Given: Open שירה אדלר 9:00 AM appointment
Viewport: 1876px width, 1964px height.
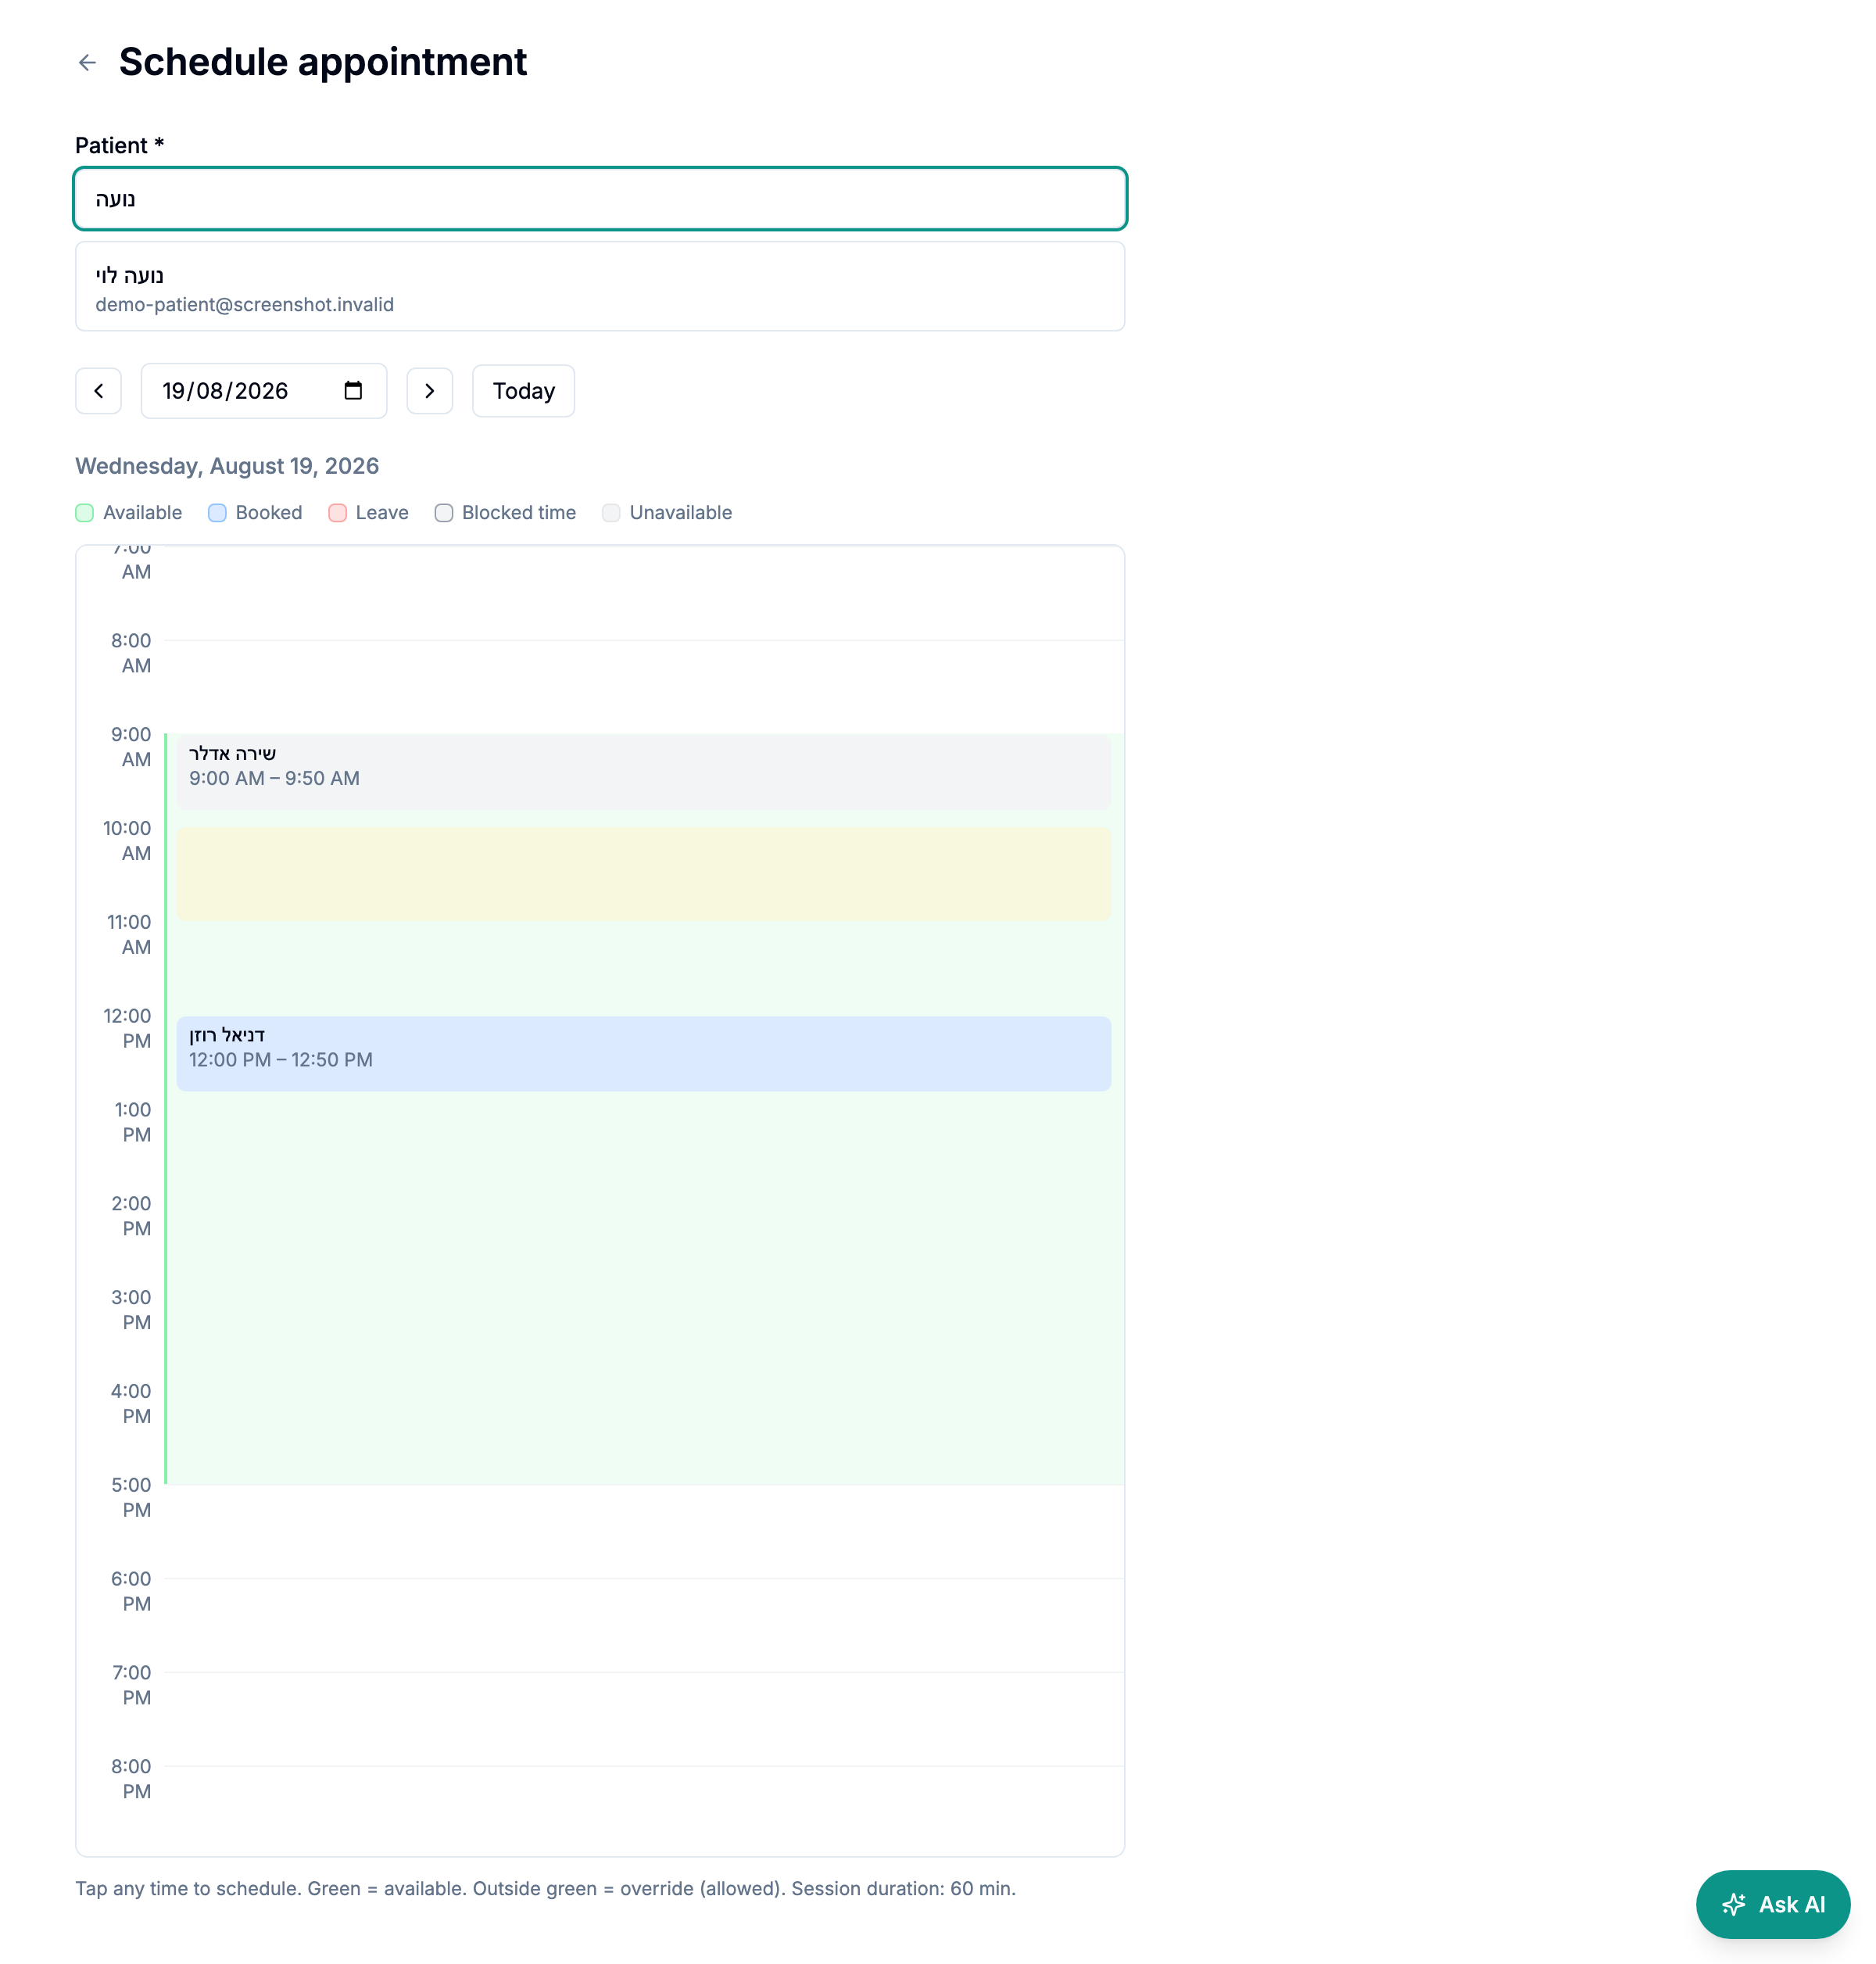Looking at the screenshot, I should [x=643, y=772].
